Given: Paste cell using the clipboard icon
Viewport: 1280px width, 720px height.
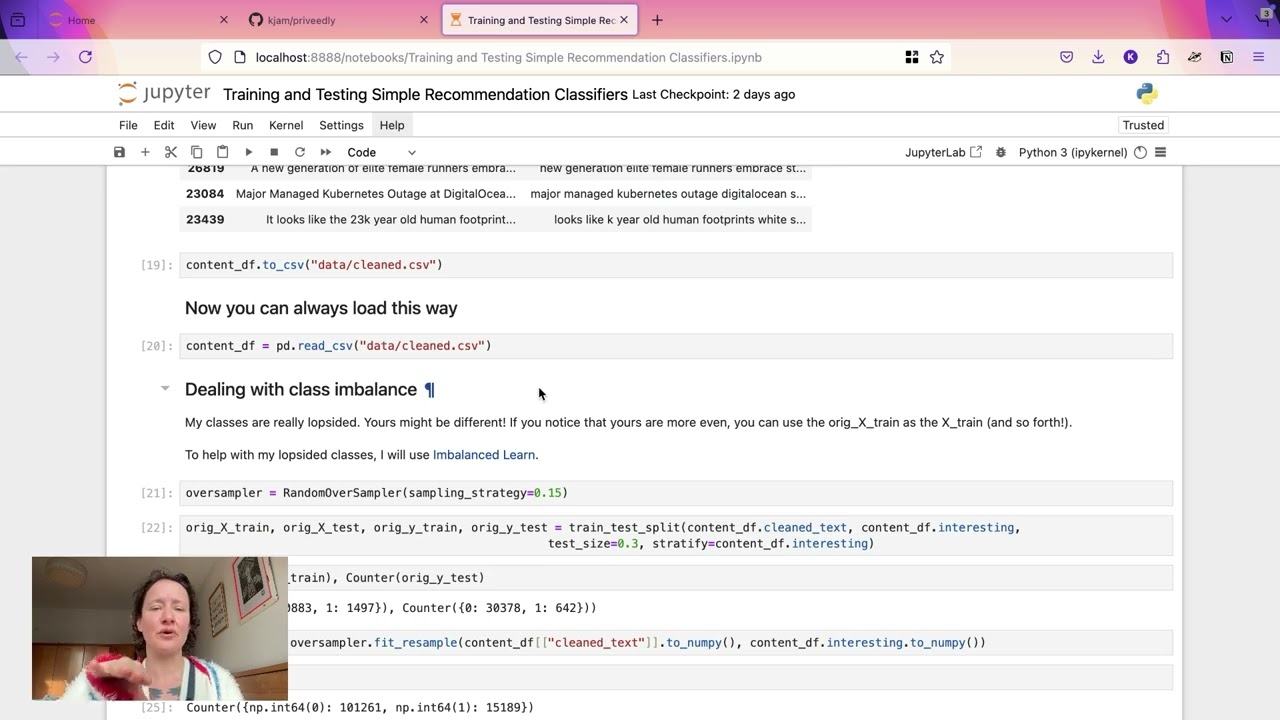Looking at the screenshot, I should 222,152.
